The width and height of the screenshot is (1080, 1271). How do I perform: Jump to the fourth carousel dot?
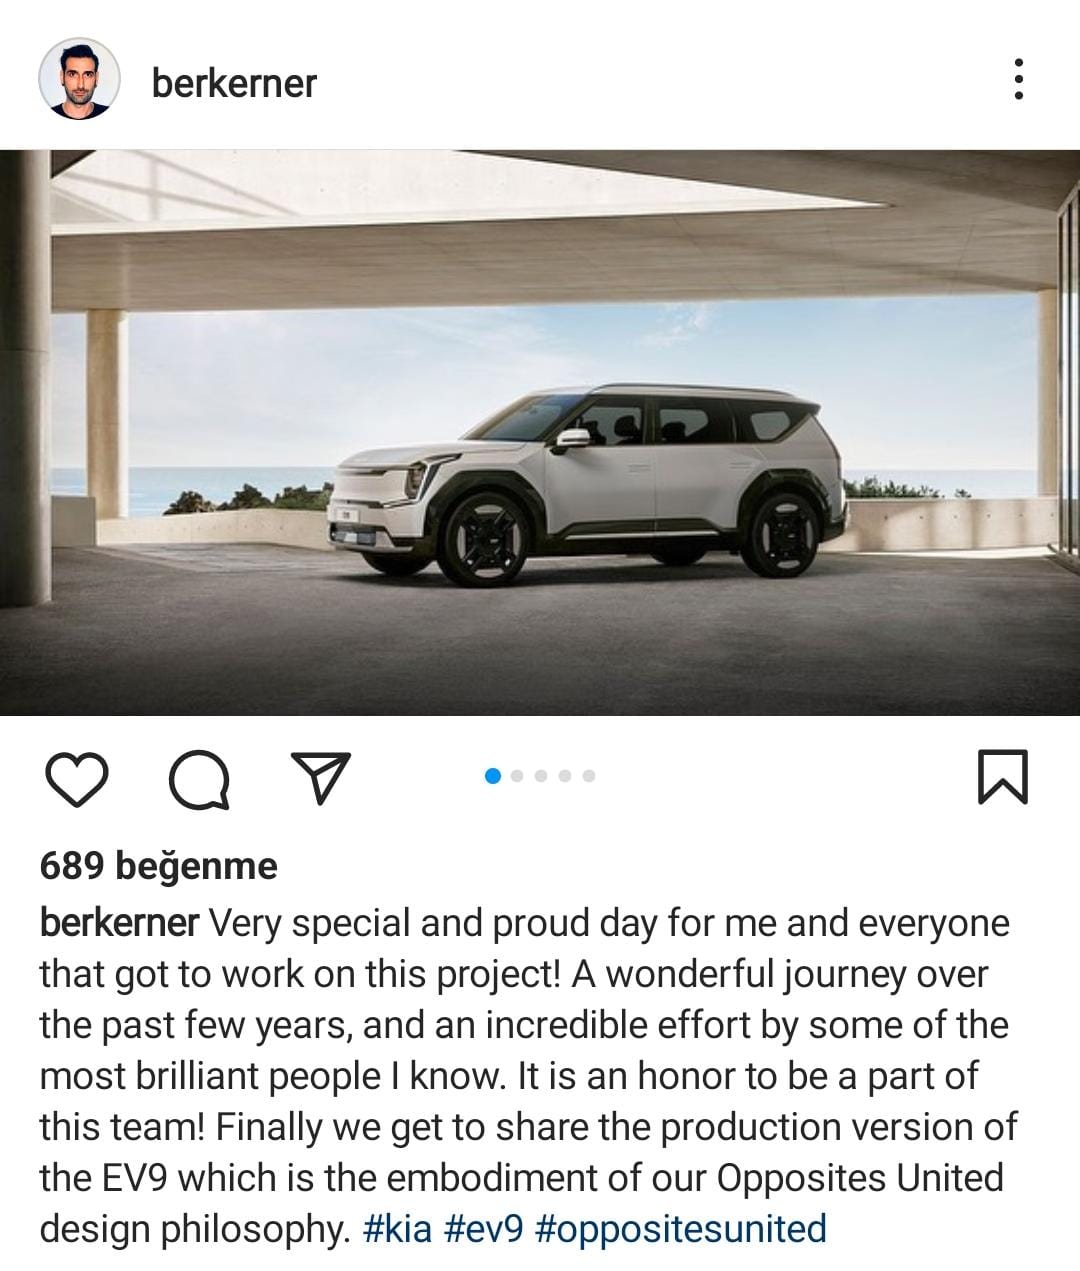(565, 776)
